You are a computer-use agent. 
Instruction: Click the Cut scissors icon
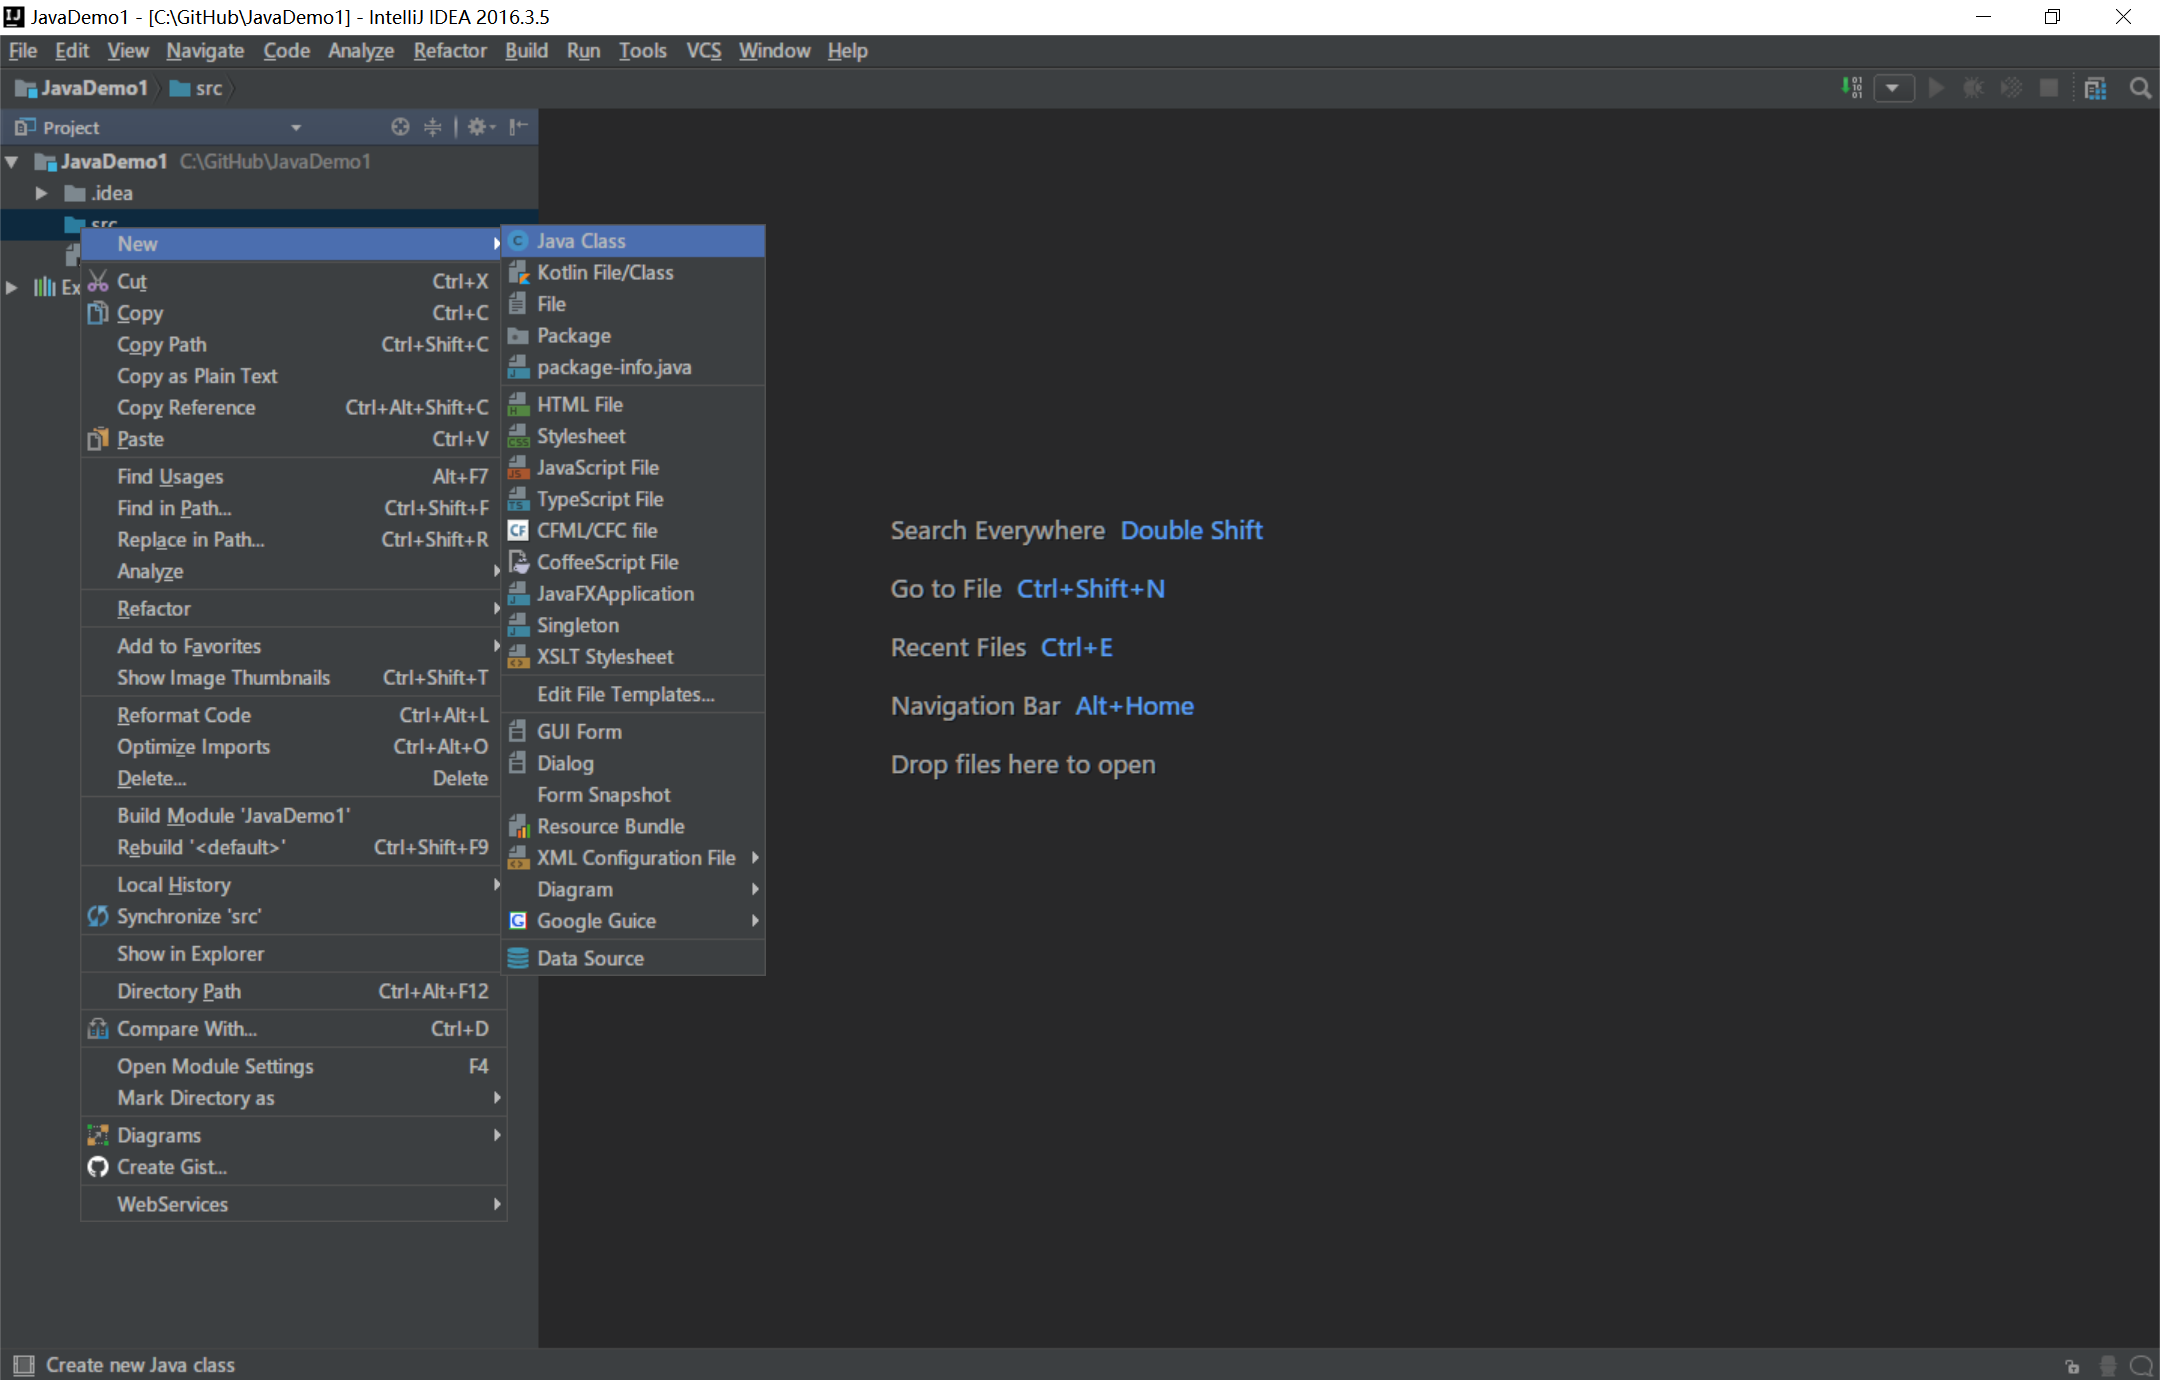98,281
